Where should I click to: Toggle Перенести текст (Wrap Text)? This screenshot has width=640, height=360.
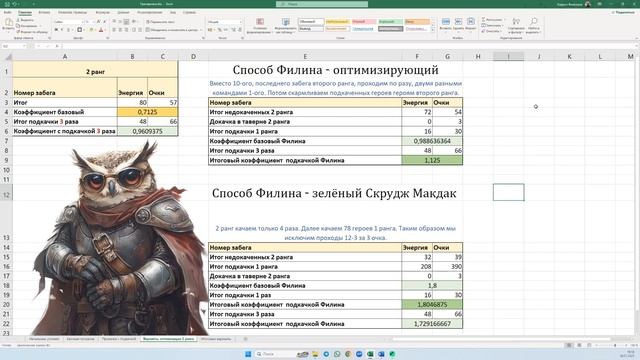point(160,22)
